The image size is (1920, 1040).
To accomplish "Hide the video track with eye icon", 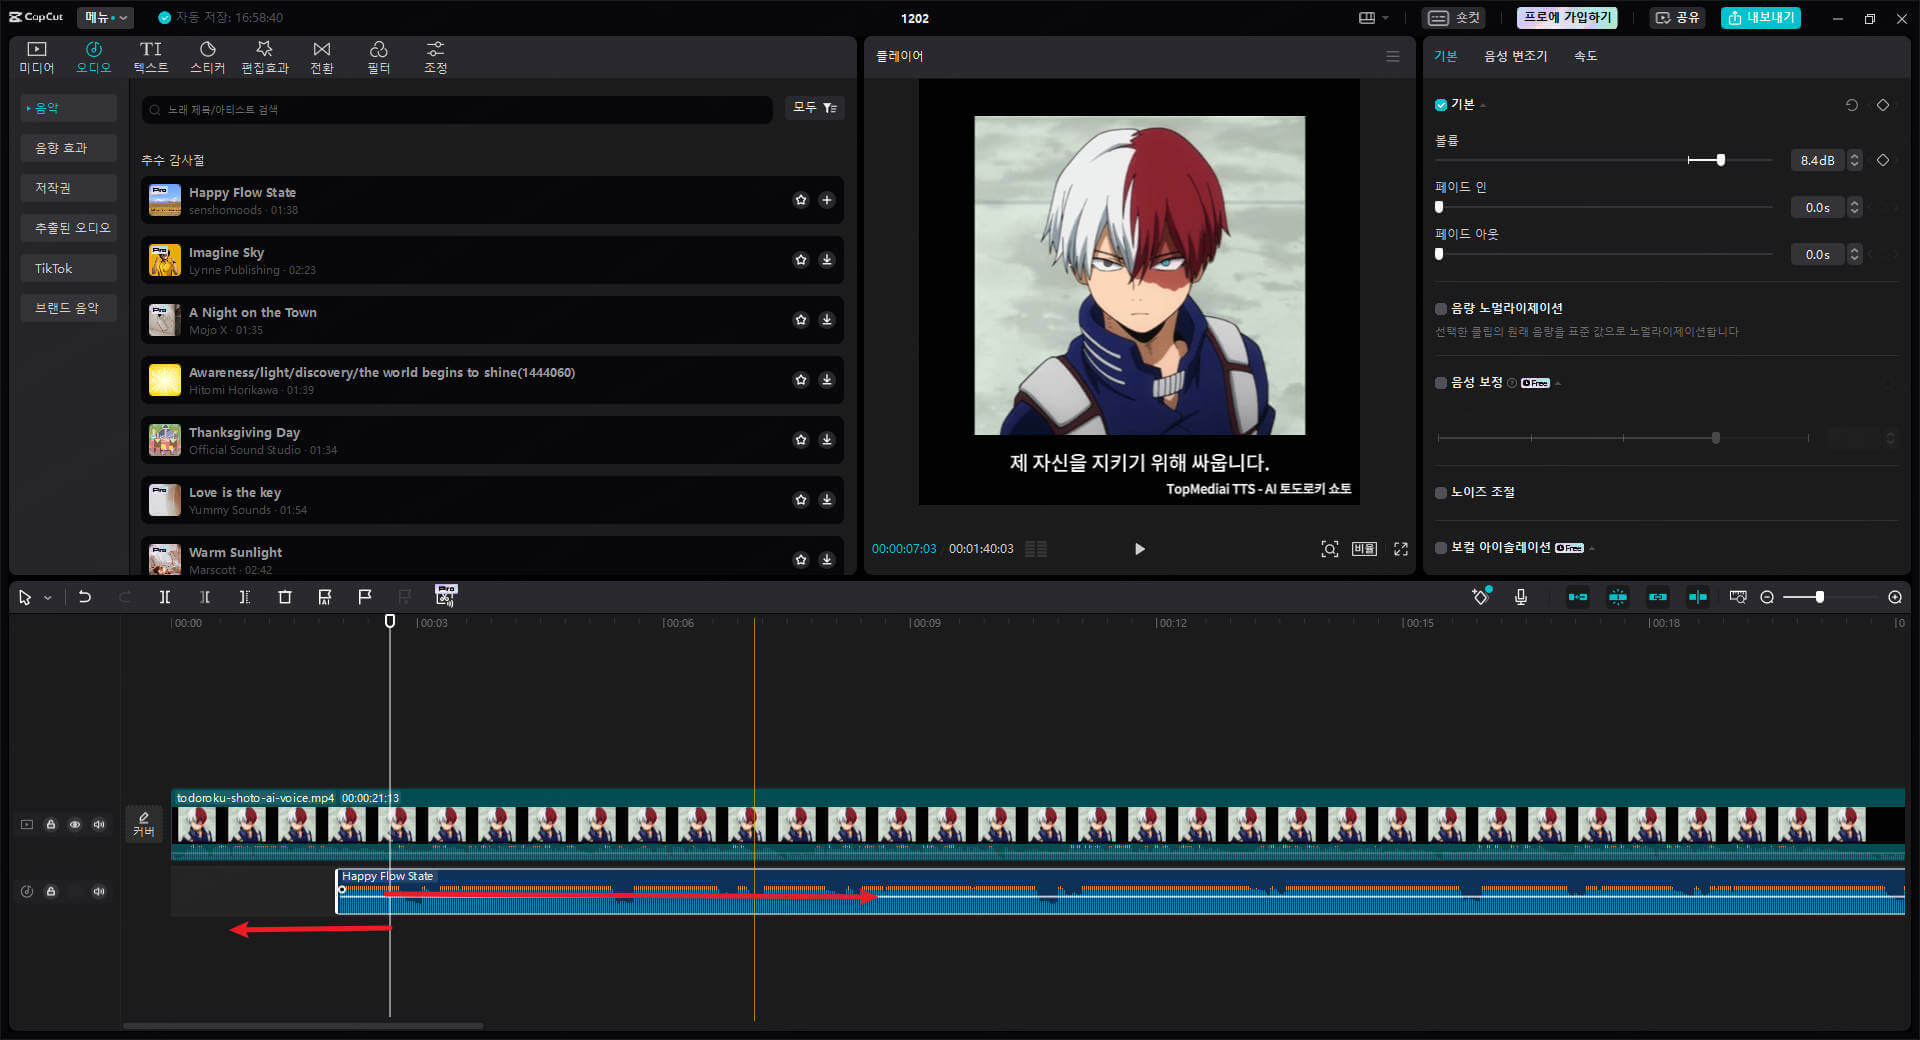I will click(x=75, y=825).
